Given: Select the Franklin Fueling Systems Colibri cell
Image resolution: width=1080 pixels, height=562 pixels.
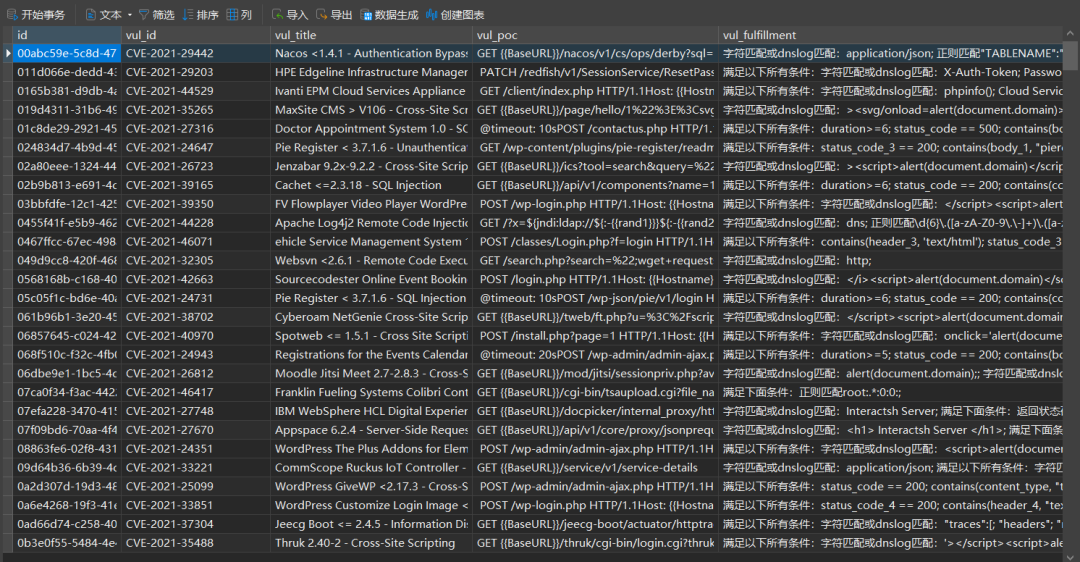Looking at the screenshot, I should 371,392.
